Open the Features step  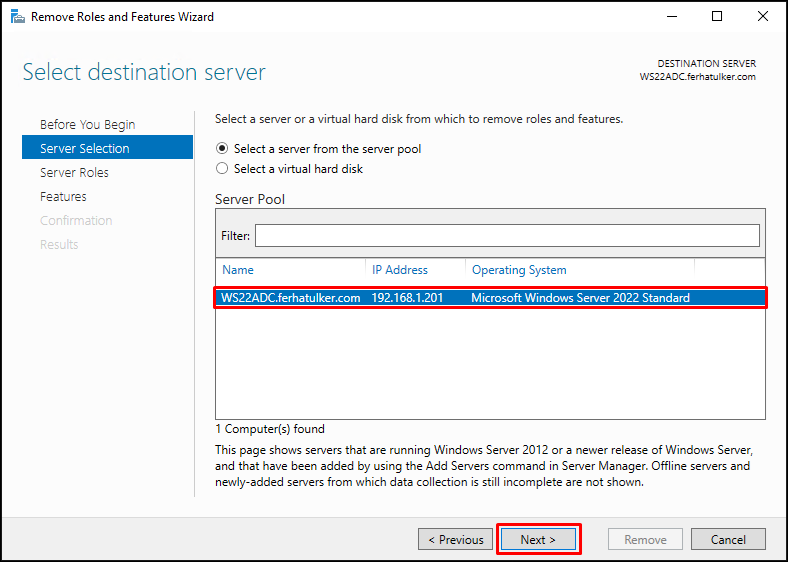63,197
